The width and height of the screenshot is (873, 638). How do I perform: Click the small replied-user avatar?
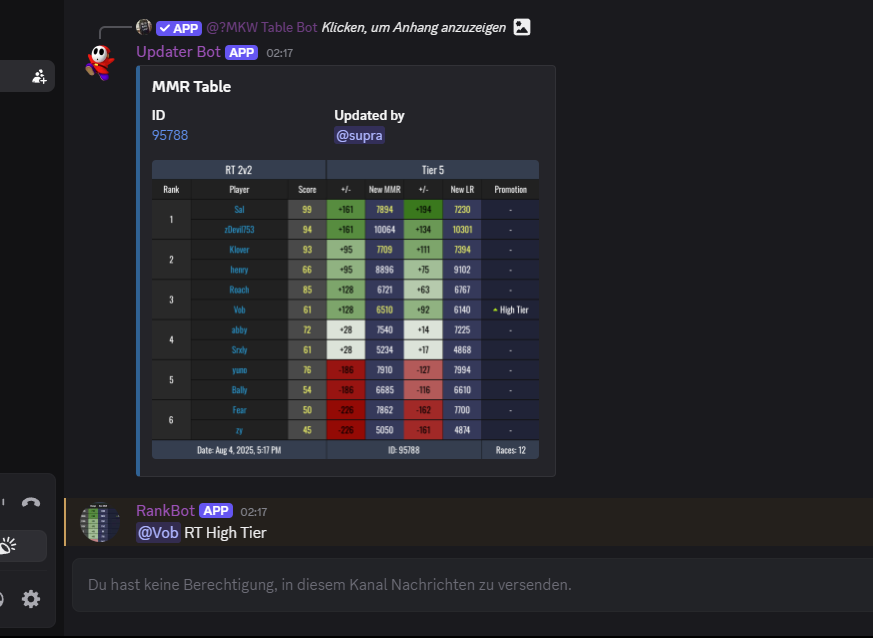click(x=144, y=27)
